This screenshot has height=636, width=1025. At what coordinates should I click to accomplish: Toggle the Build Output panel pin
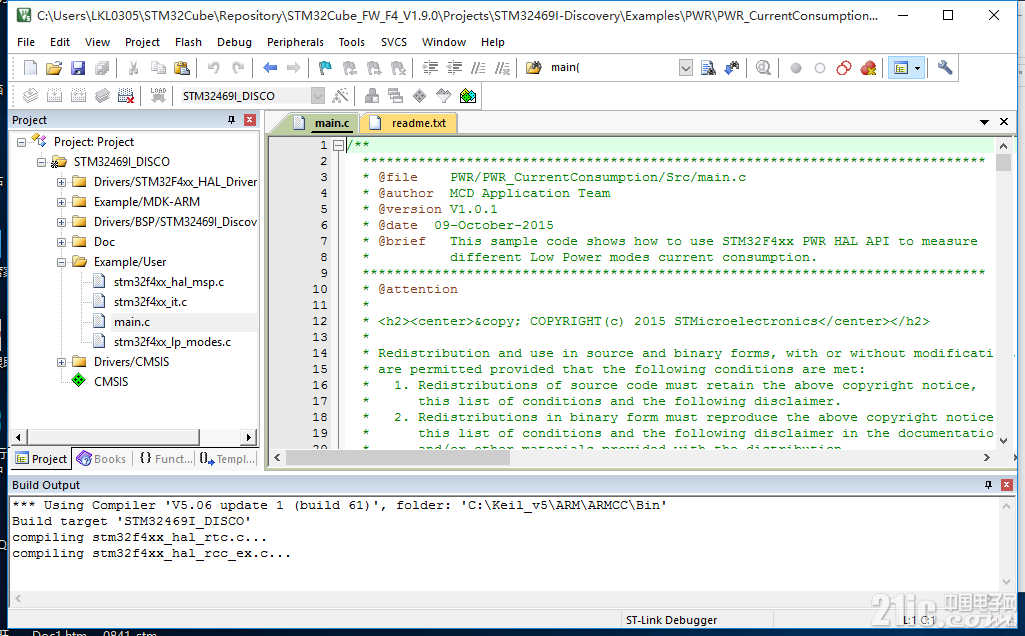tap(988, 484)
